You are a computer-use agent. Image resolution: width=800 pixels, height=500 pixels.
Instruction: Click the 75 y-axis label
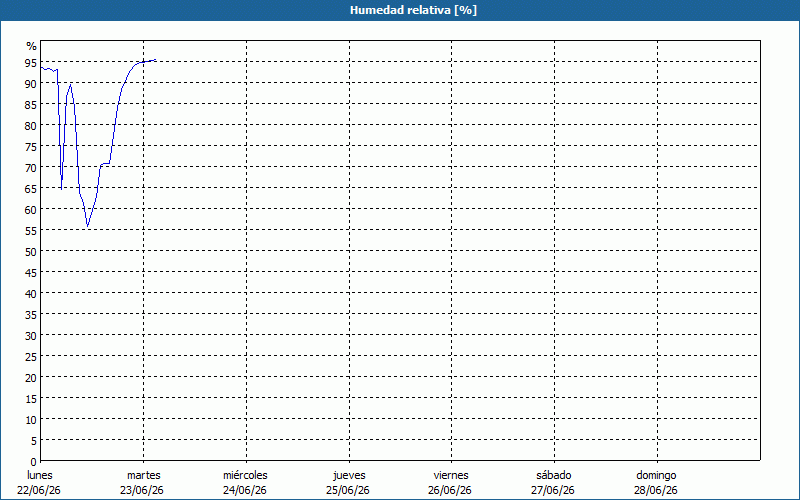pyautogui.click(x=31, y=147)
